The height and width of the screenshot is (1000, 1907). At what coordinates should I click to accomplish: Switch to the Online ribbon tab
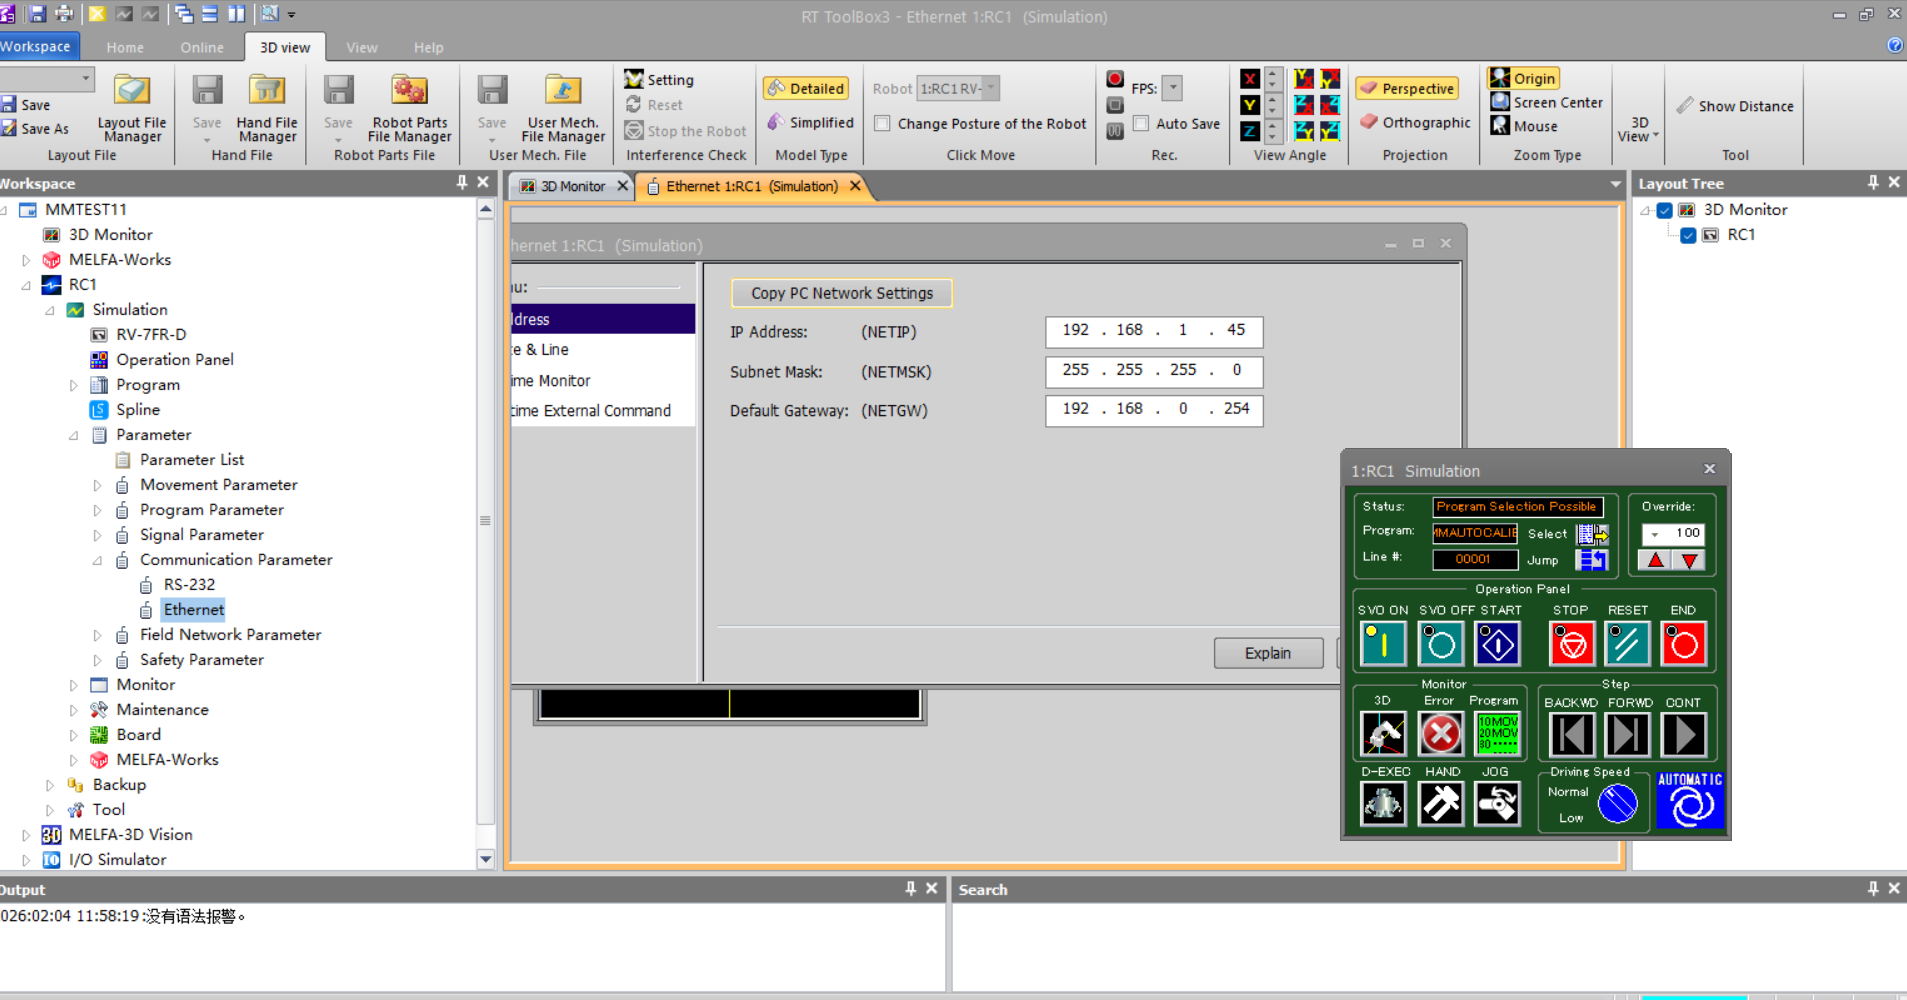pyautogui.click(x=202, y=47)
